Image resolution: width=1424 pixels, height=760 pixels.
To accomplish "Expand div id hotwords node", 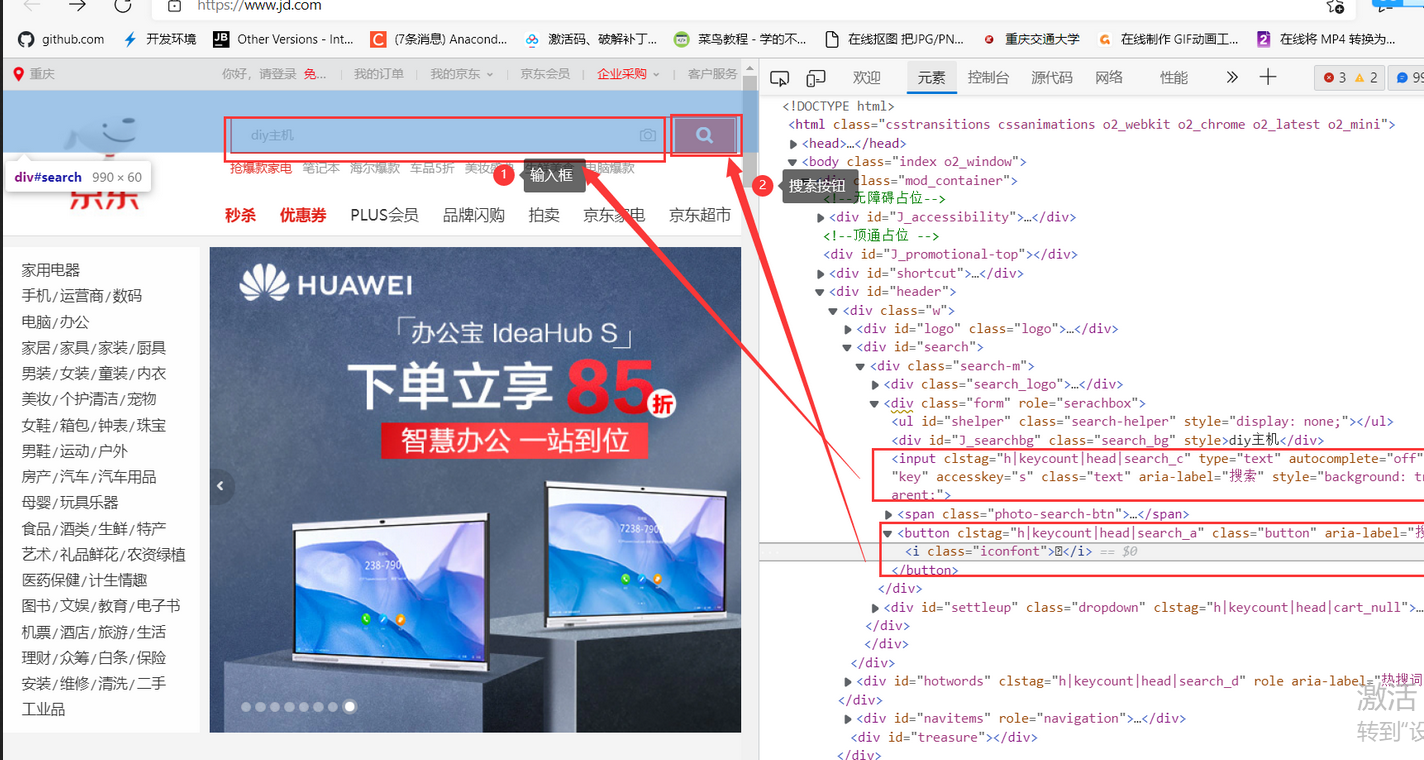I will coord(848,681).
